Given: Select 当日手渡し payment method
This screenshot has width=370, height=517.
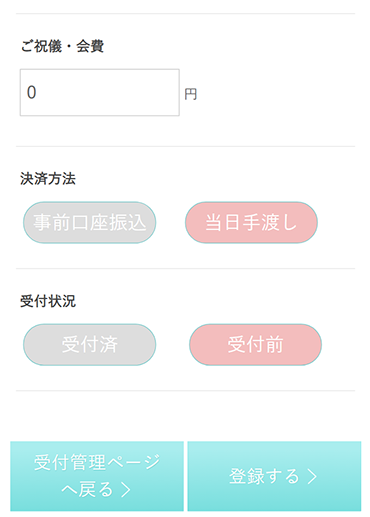Looking at the screenshot, I should pos(251,222).
